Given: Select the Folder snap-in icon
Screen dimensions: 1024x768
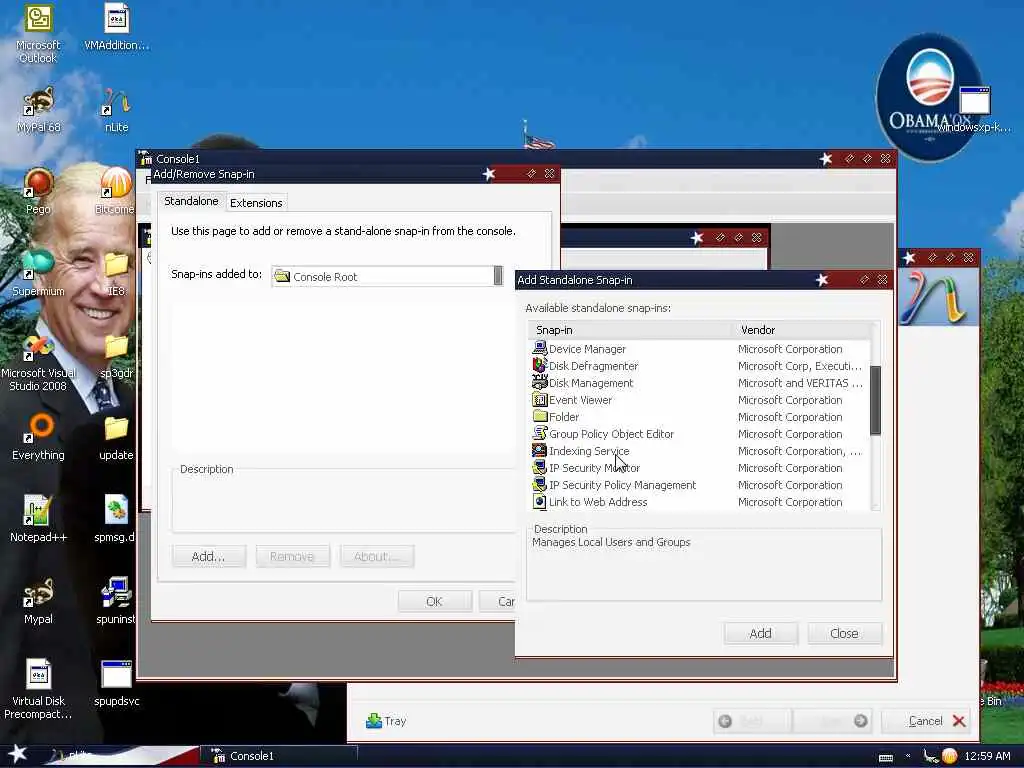Looking at the screenshot, I should (539, 417).
